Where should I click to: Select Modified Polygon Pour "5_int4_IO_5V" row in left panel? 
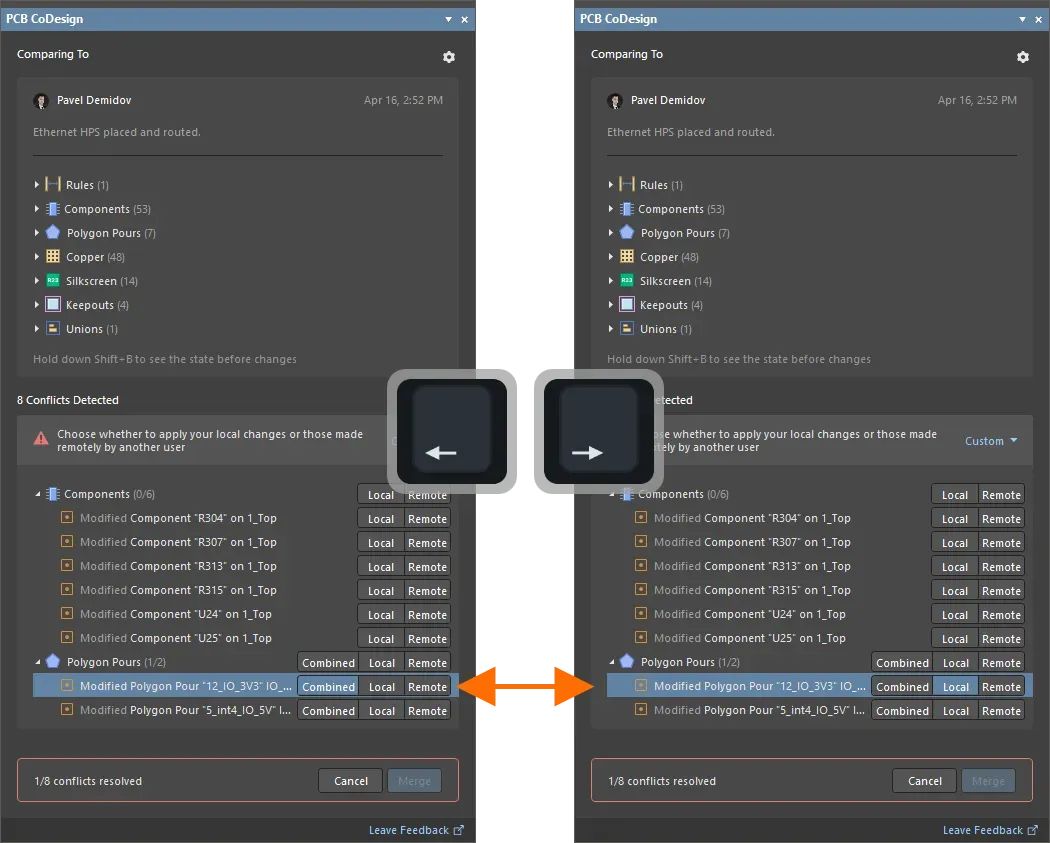pyautogui.click(x=246, y=710)
